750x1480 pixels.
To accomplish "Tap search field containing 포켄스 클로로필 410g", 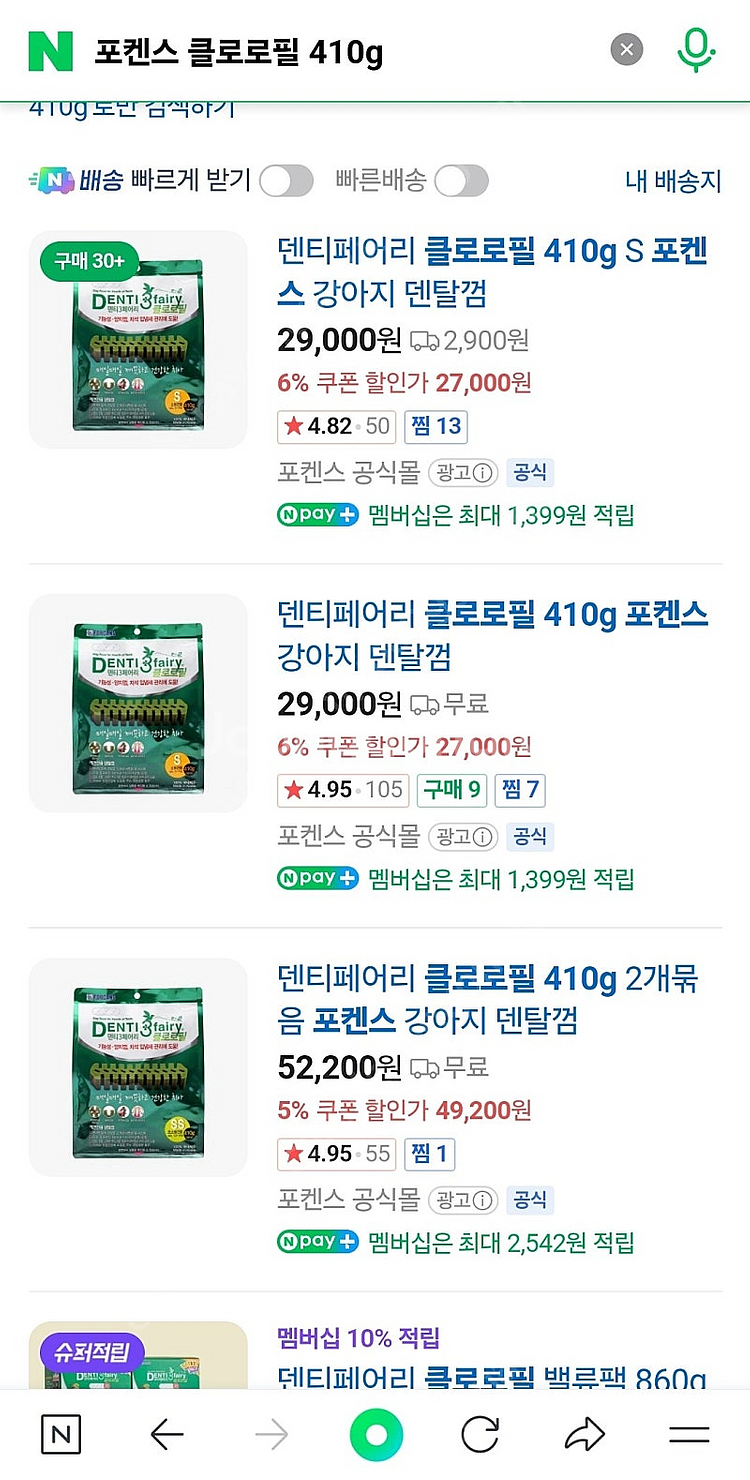I will pos(340,50).
